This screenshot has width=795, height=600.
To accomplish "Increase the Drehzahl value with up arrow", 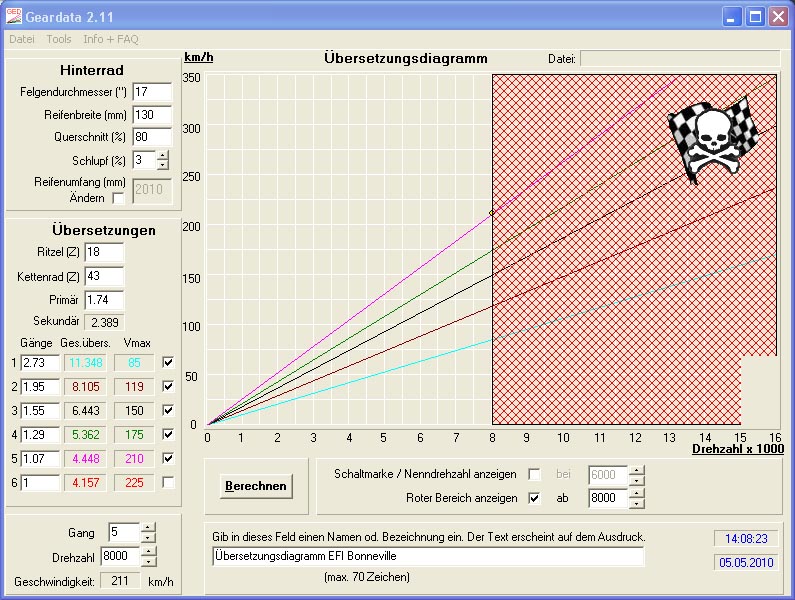I will click(x=148, y=552).
